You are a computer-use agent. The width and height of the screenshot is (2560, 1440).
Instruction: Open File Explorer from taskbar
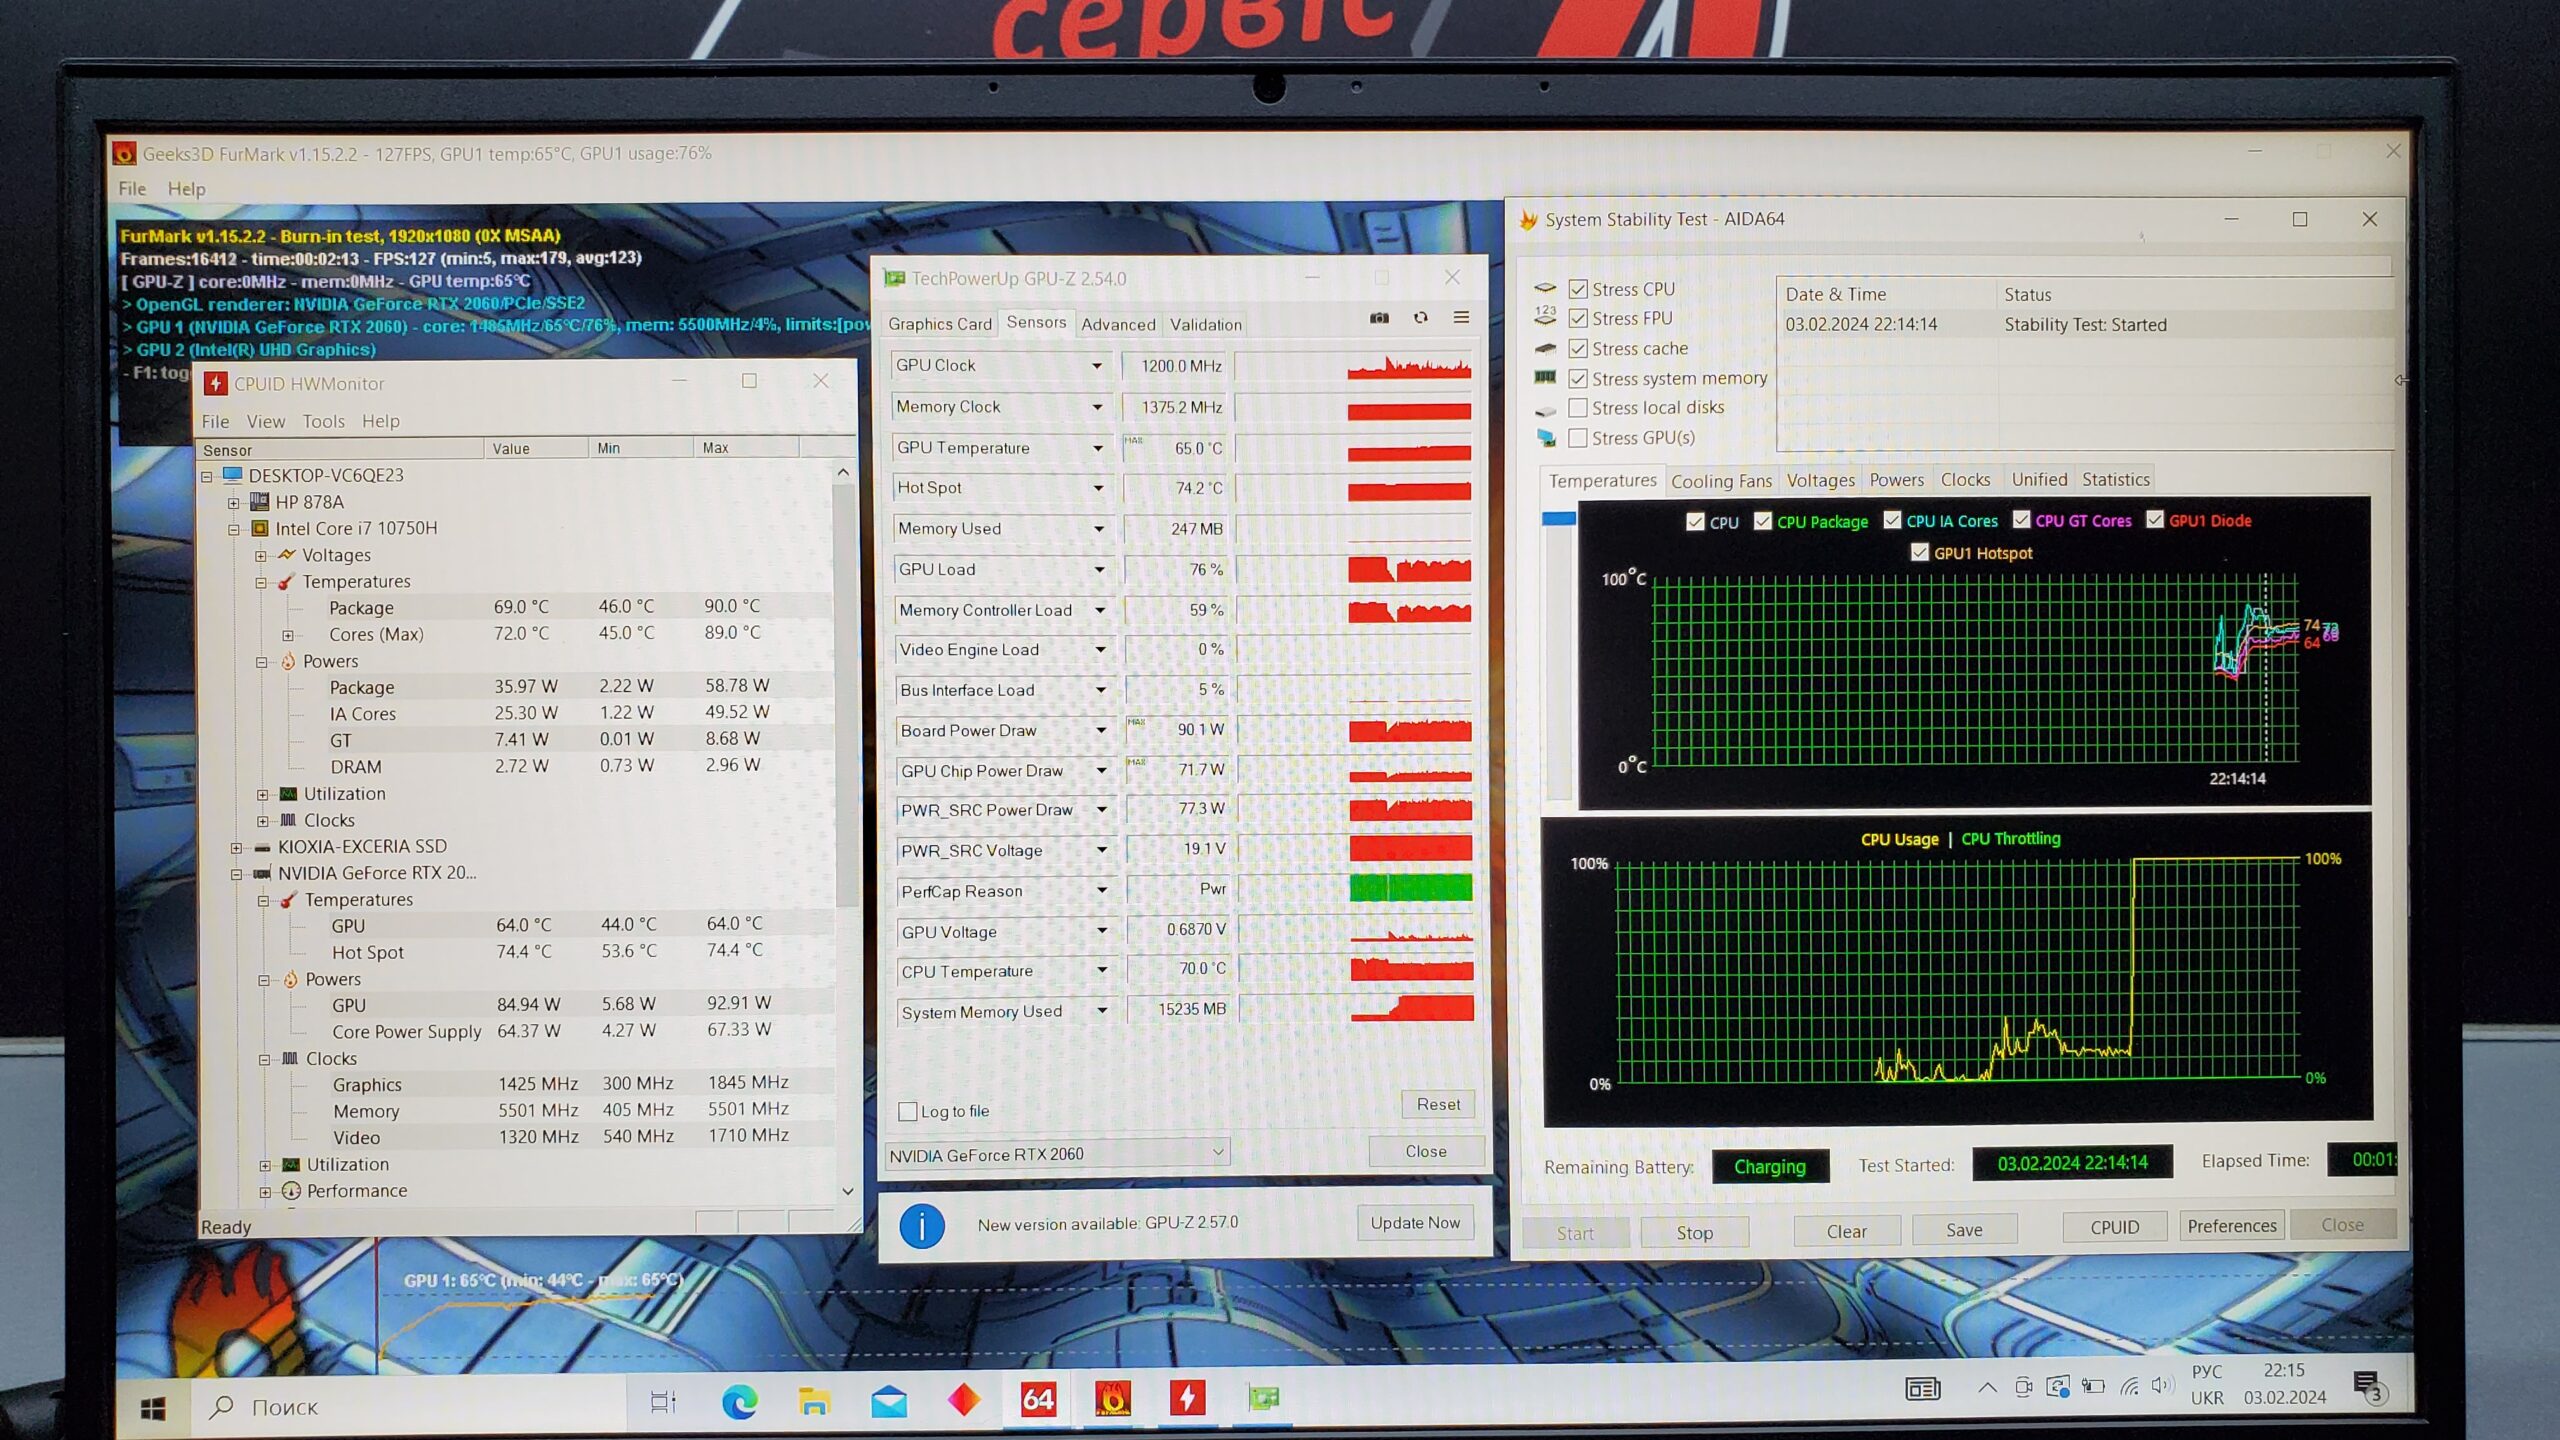[x=814, y=1402]
